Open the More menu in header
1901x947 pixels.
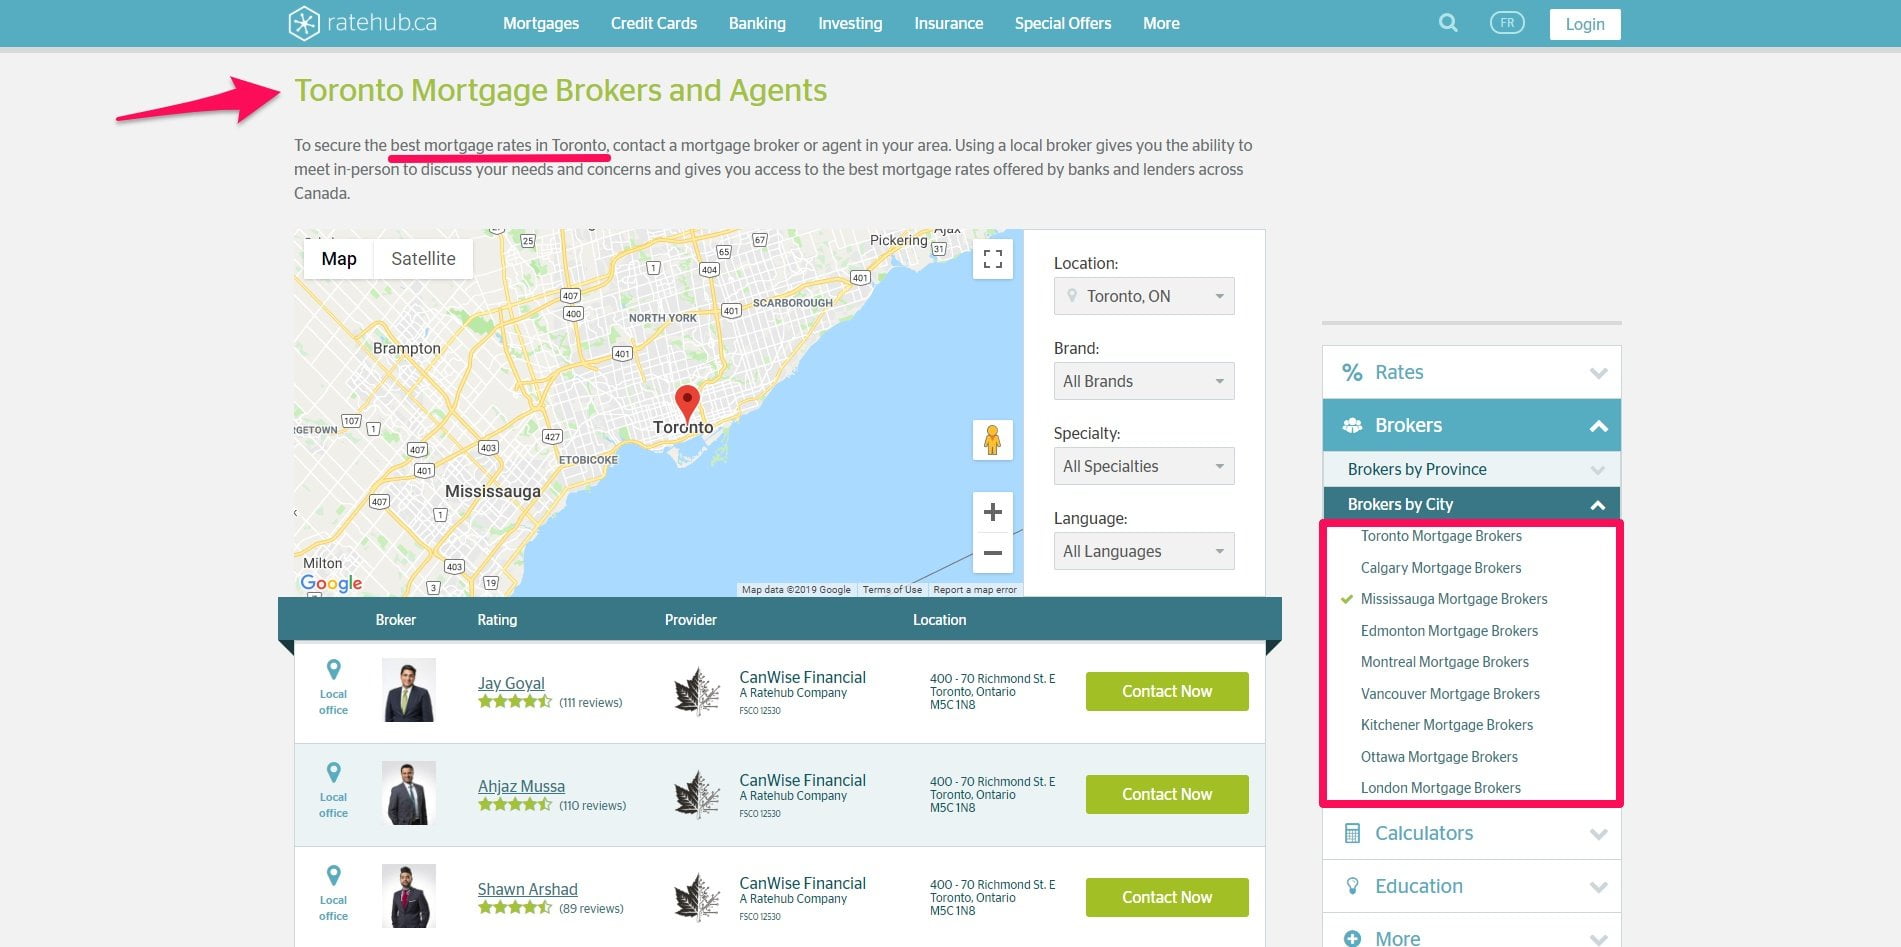[1161, 23]
